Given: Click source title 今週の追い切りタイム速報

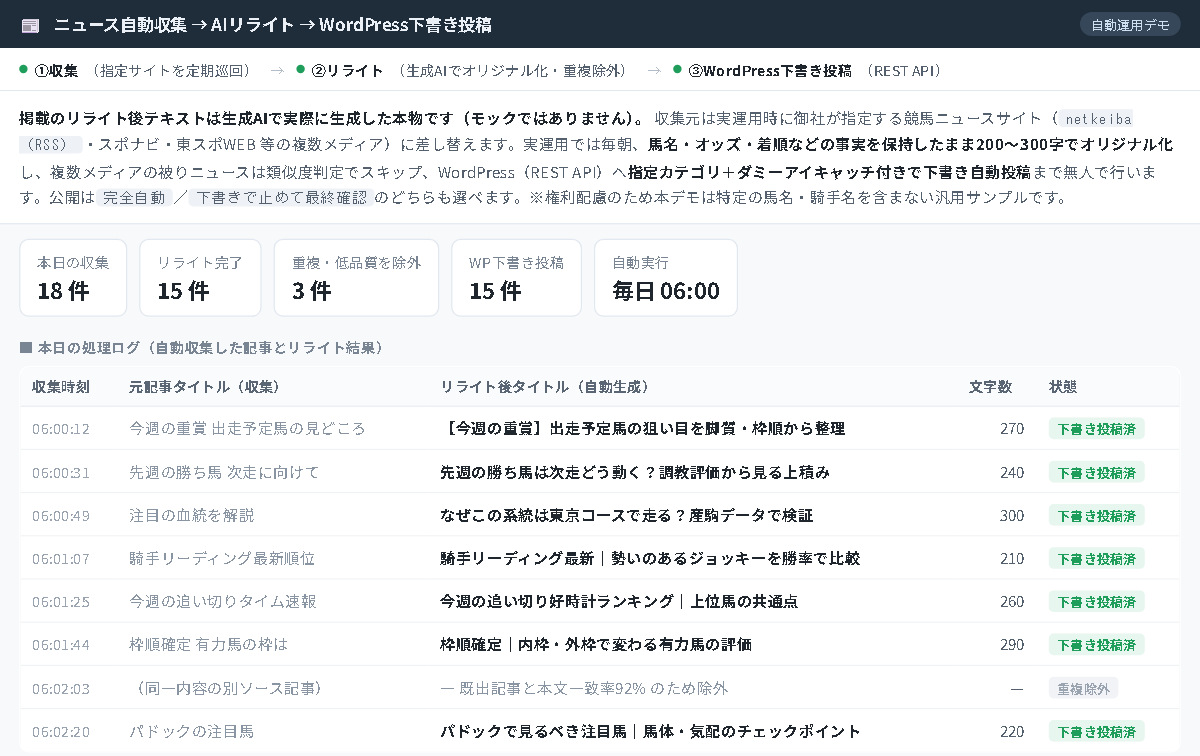Looking at the screenshot, I should (223, 601).
